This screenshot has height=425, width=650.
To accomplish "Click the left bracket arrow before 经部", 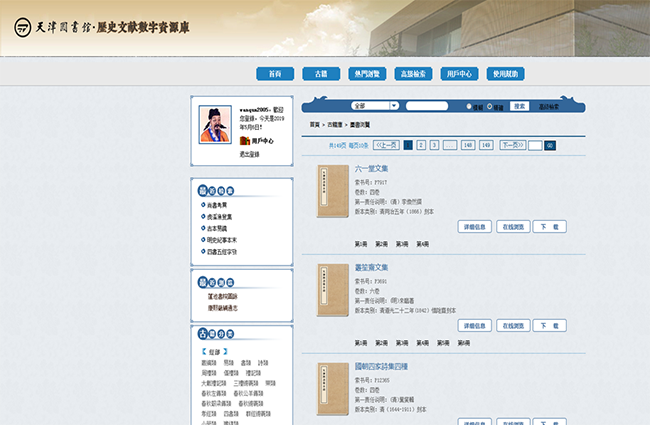I will [204, 352].
